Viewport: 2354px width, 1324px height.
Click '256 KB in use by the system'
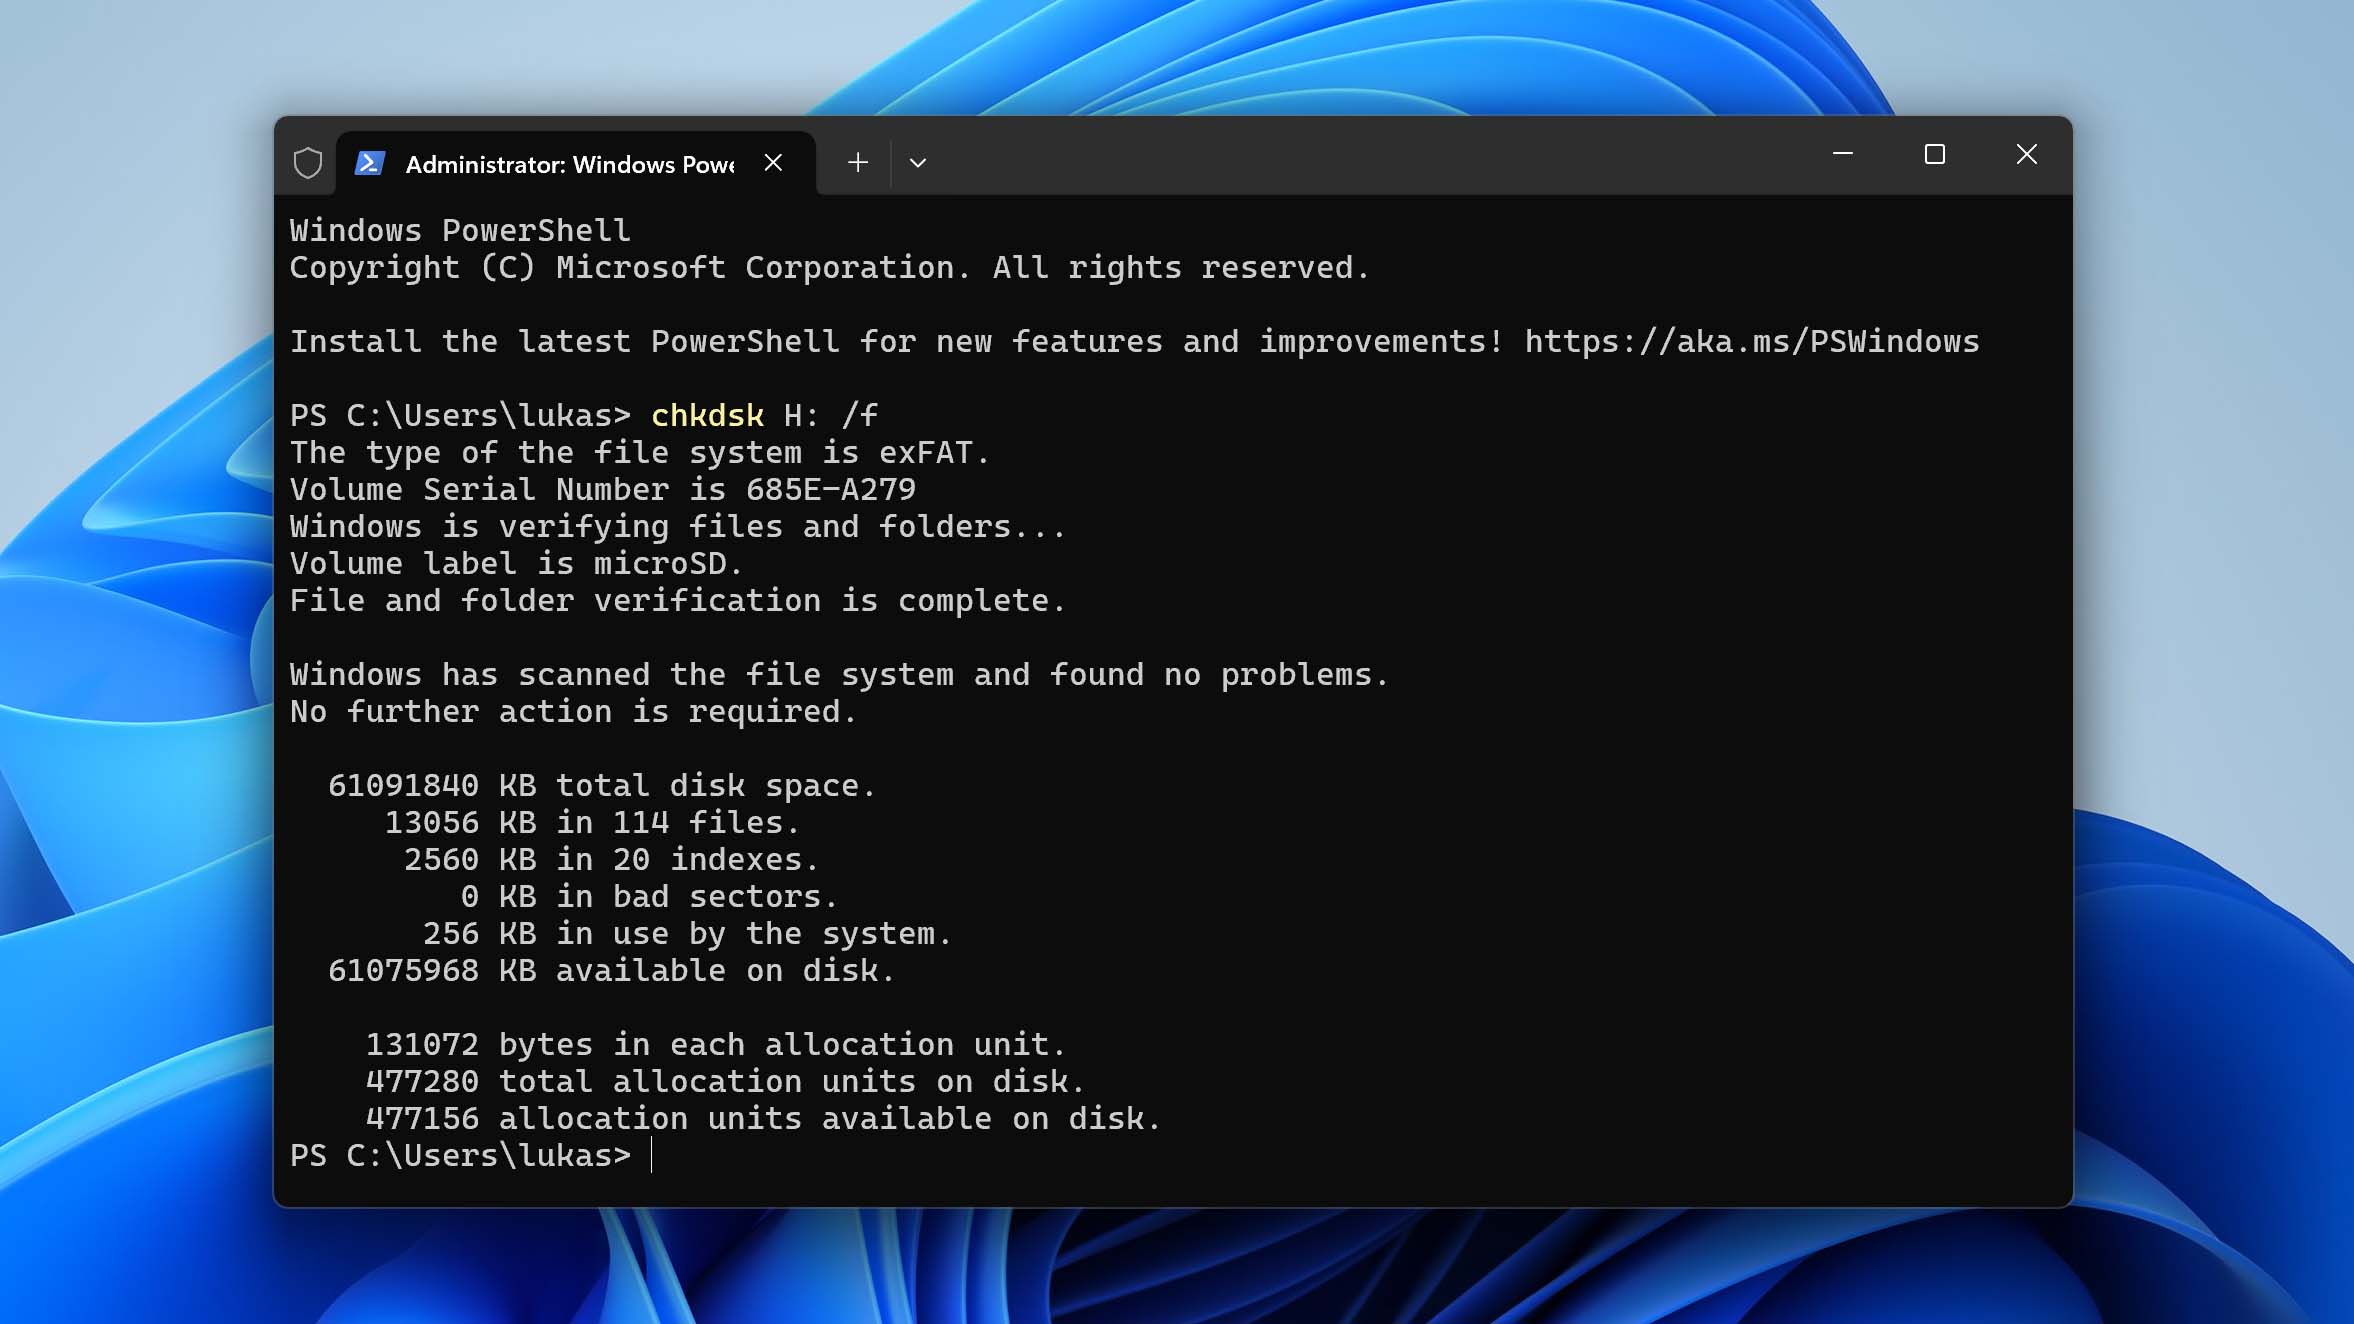coord(687,934)
